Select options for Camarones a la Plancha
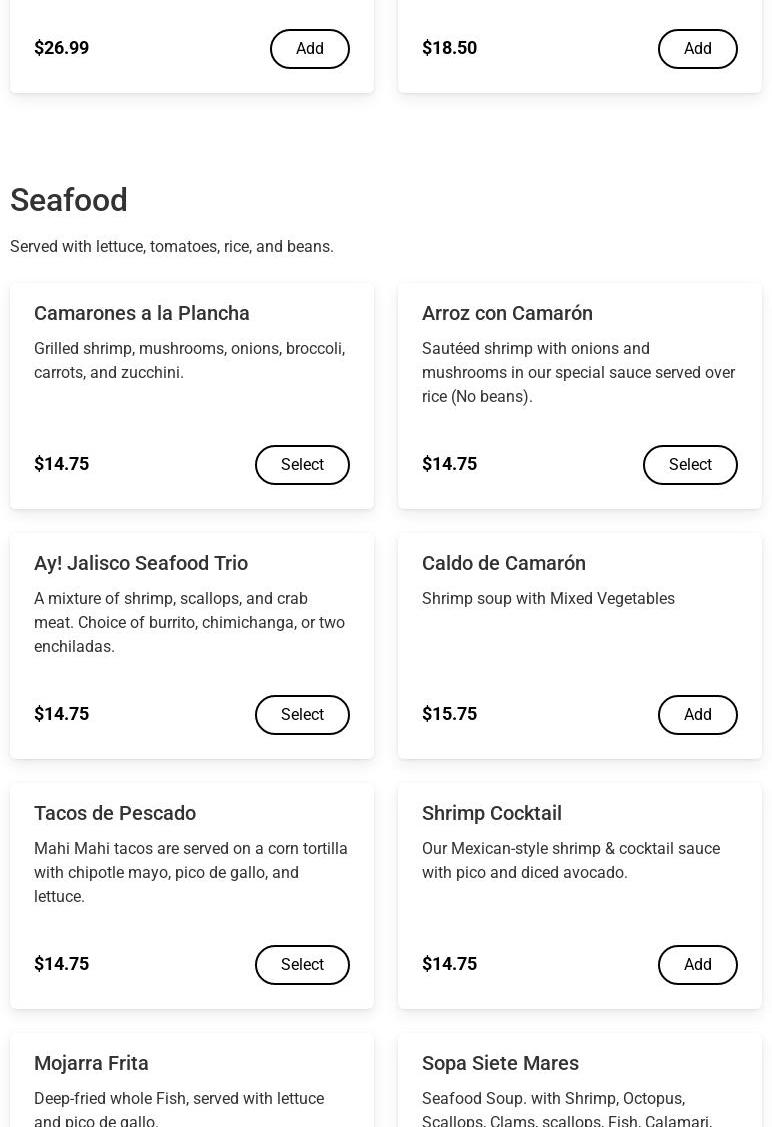 click(x=302, y=465)
